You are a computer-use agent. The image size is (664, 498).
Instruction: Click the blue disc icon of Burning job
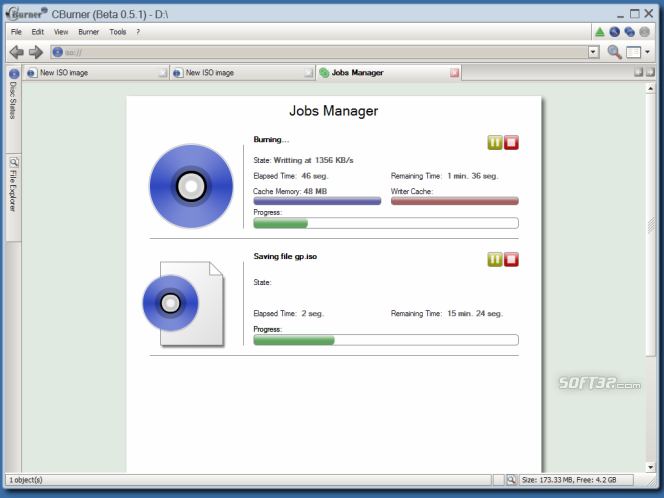[191, 186]
